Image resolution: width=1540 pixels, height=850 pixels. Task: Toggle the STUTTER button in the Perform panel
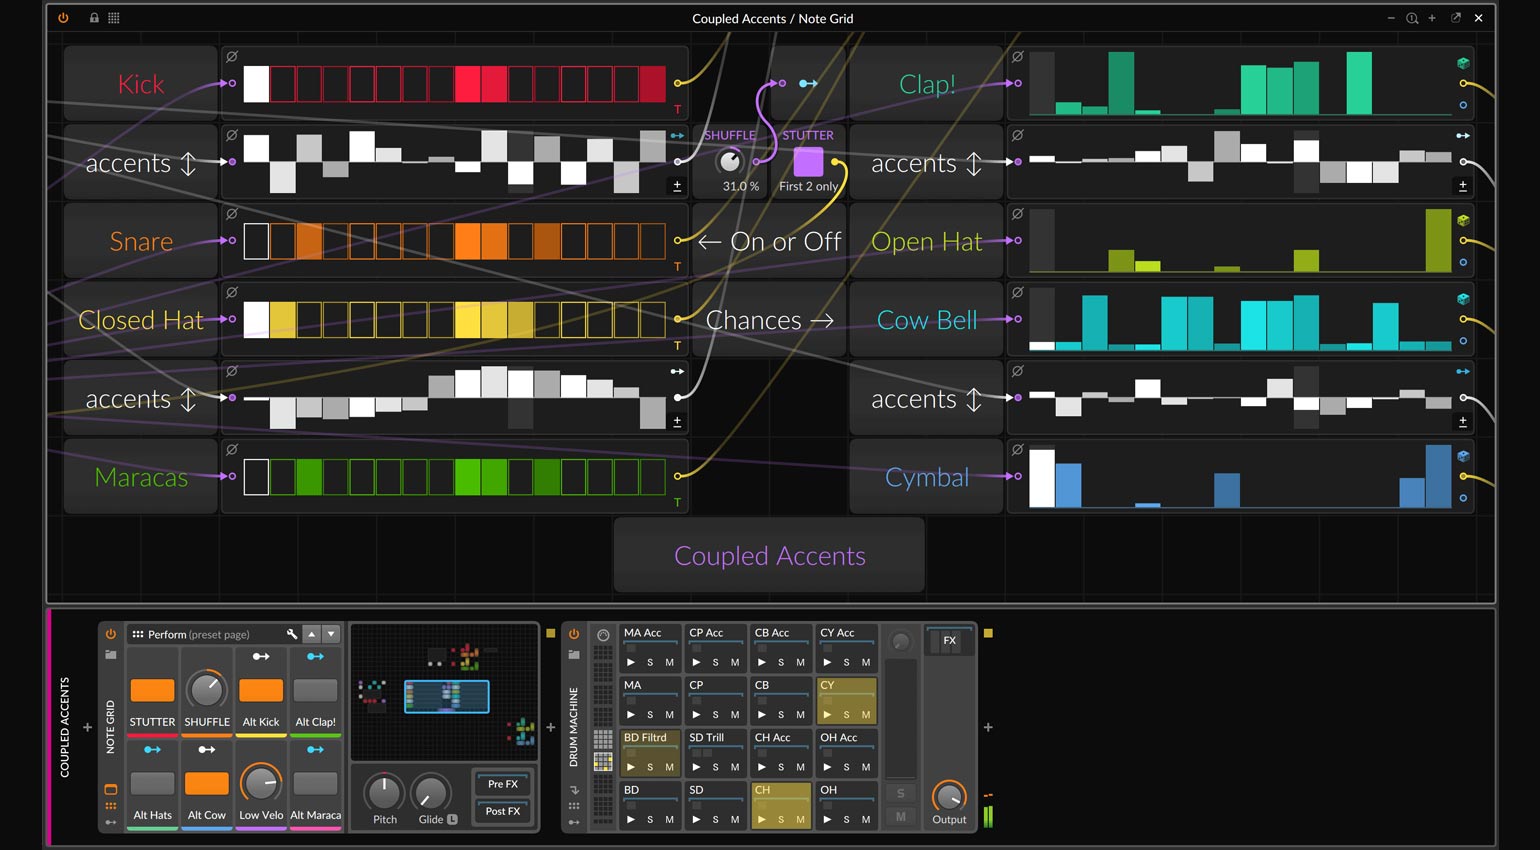(152, 690)
